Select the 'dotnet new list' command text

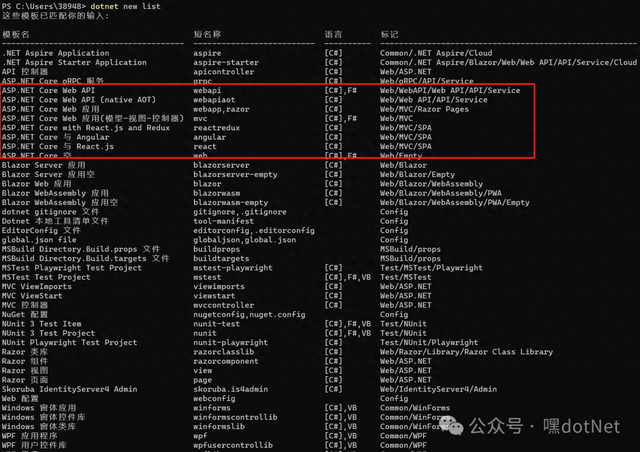pos(125,6)
